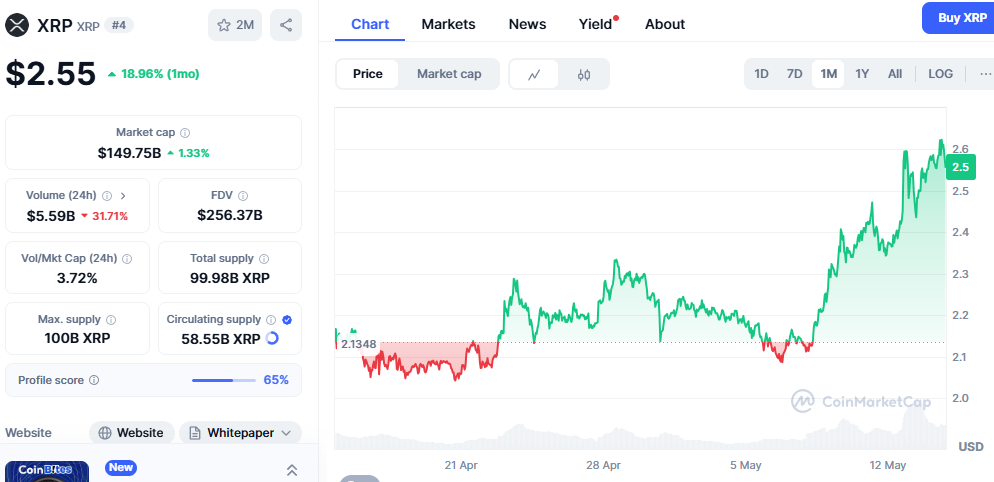Click the verified badge by Circulating supply

pyautogui.click(x=287, y=320)
